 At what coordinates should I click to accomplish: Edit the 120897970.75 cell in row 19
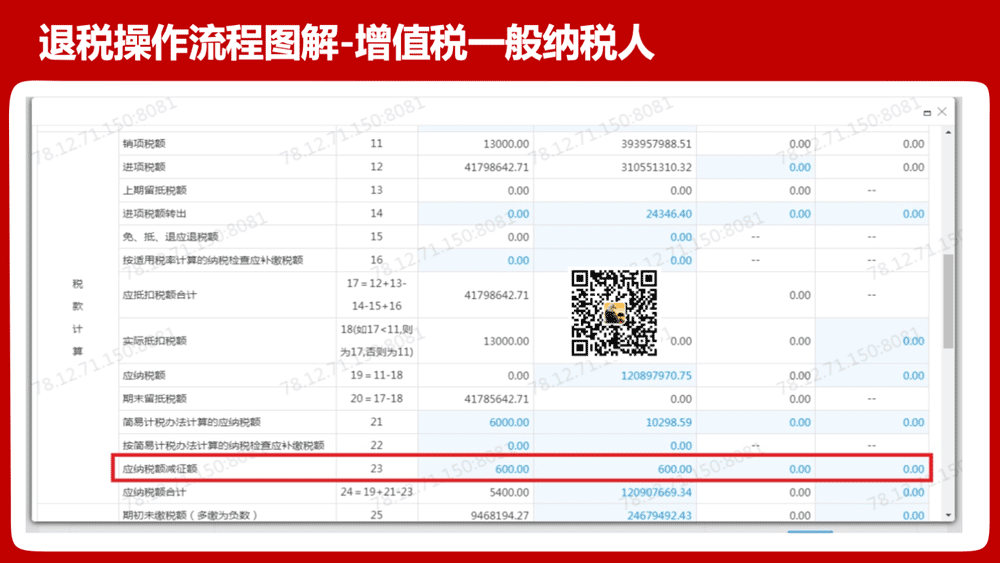point(656,376)
